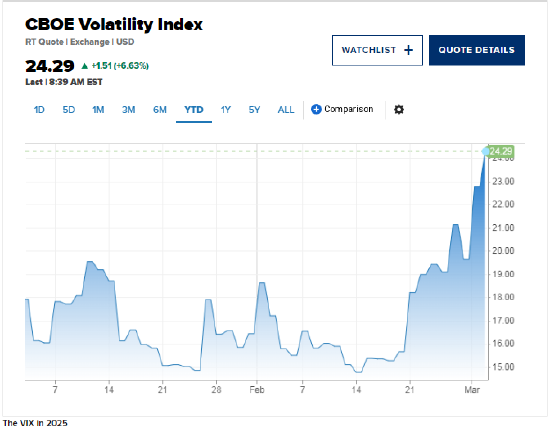The width and height of the screenshot is (550, 432).
Task: Select the 1M range tab
Action: (x=98, y=110)
